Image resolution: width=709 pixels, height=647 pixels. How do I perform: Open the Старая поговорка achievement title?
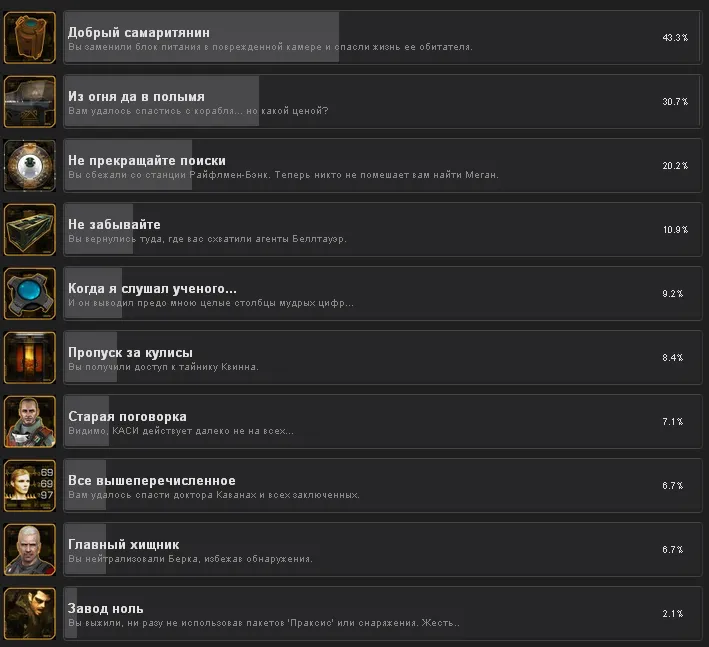coord(128,416)
